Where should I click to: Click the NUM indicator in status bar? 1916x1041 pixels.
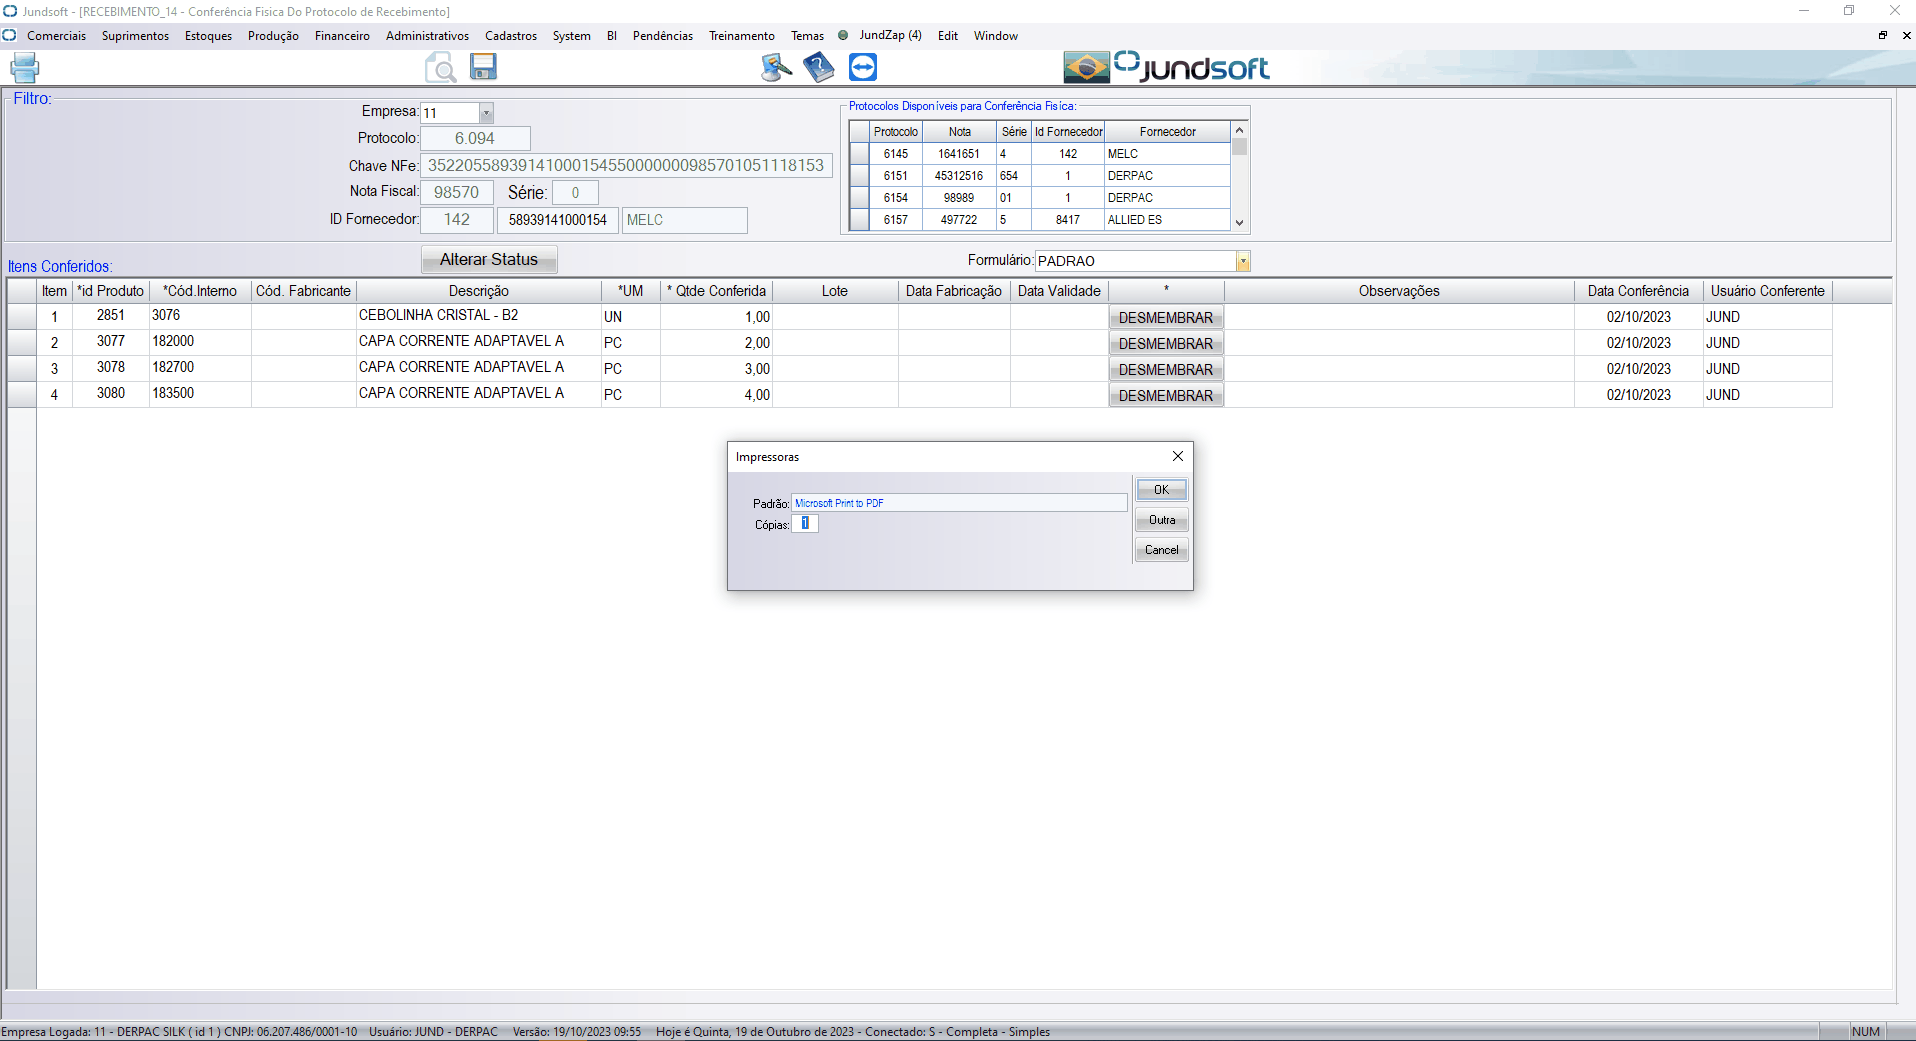pos(1865,1032)
